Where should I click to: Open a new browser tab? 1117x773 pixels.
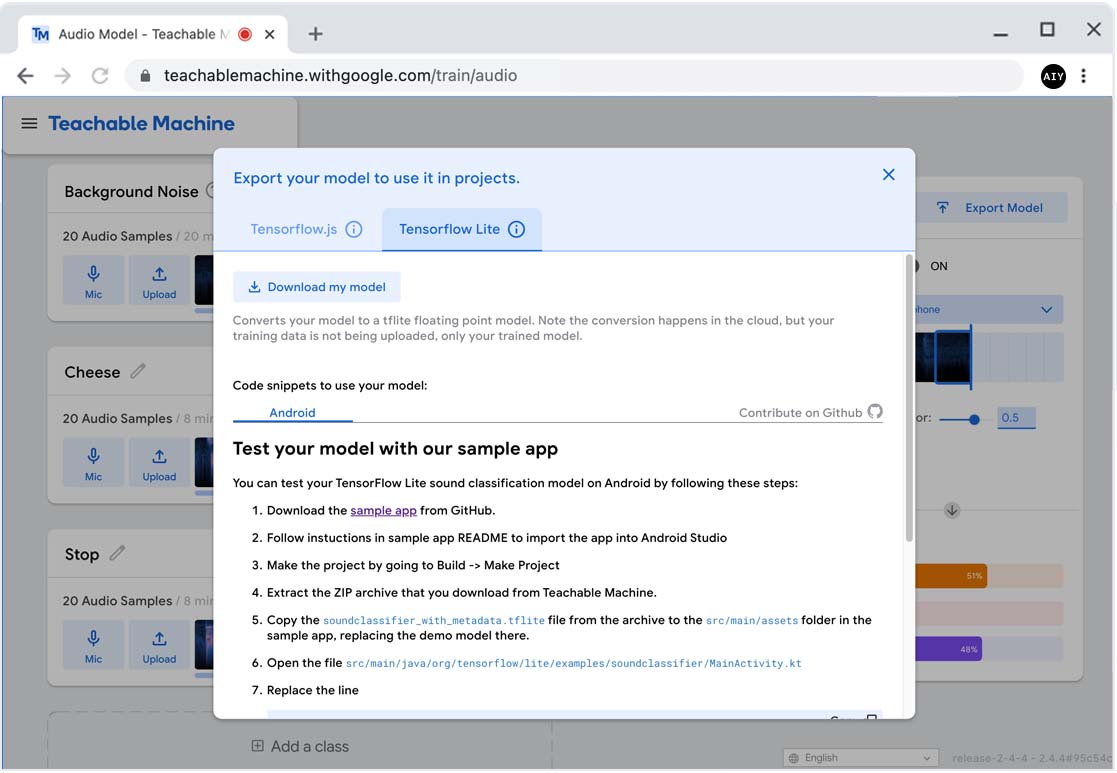[315, 34]
